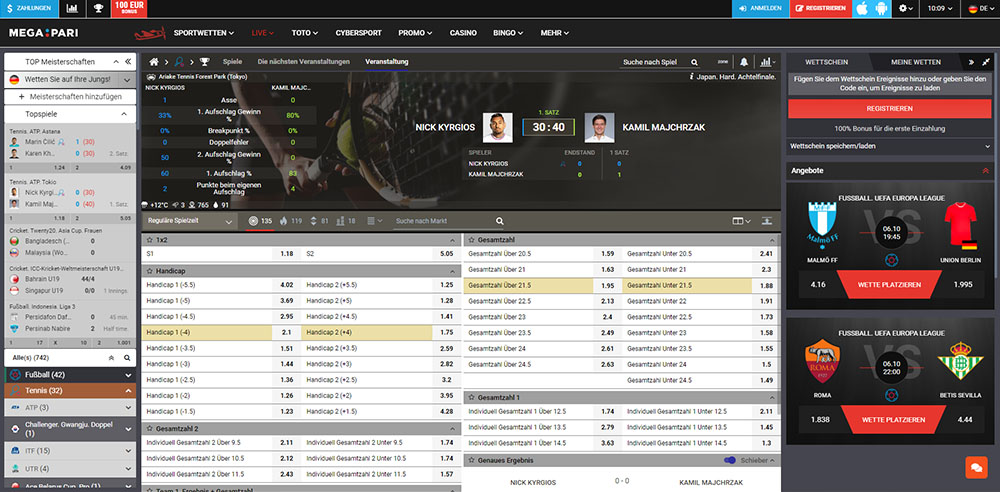Screen dimensions: 1000x492
Task: Favorite the Genaues Ergebnis market star
Action: tap(472, 460)
